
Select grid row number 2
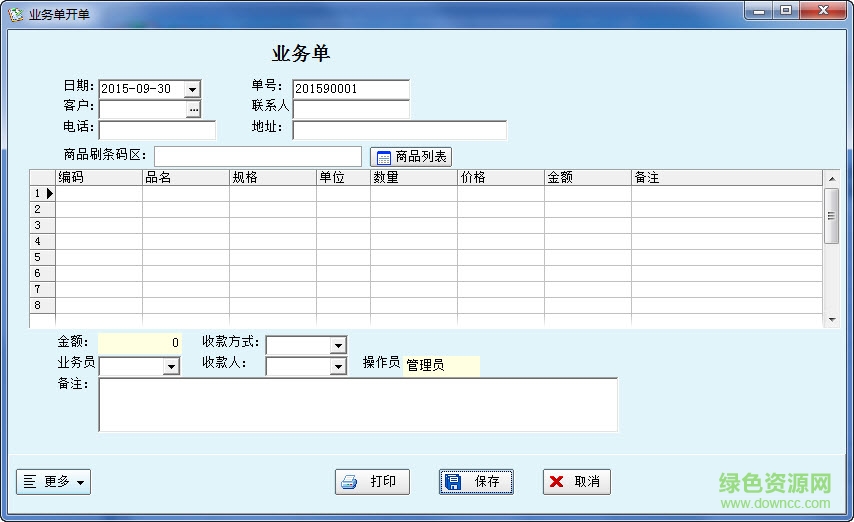click(42, 209)
